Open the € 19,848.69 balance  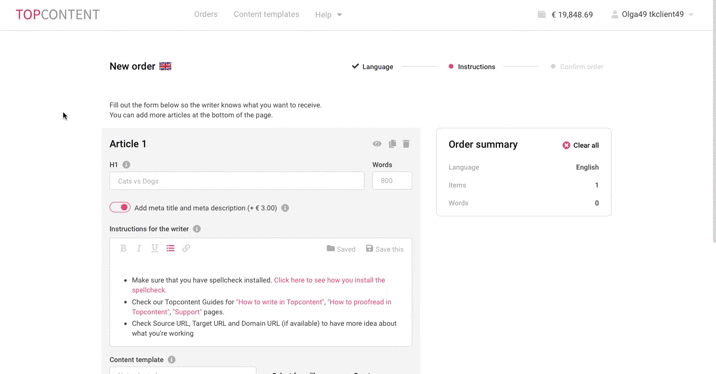point(572,15)
